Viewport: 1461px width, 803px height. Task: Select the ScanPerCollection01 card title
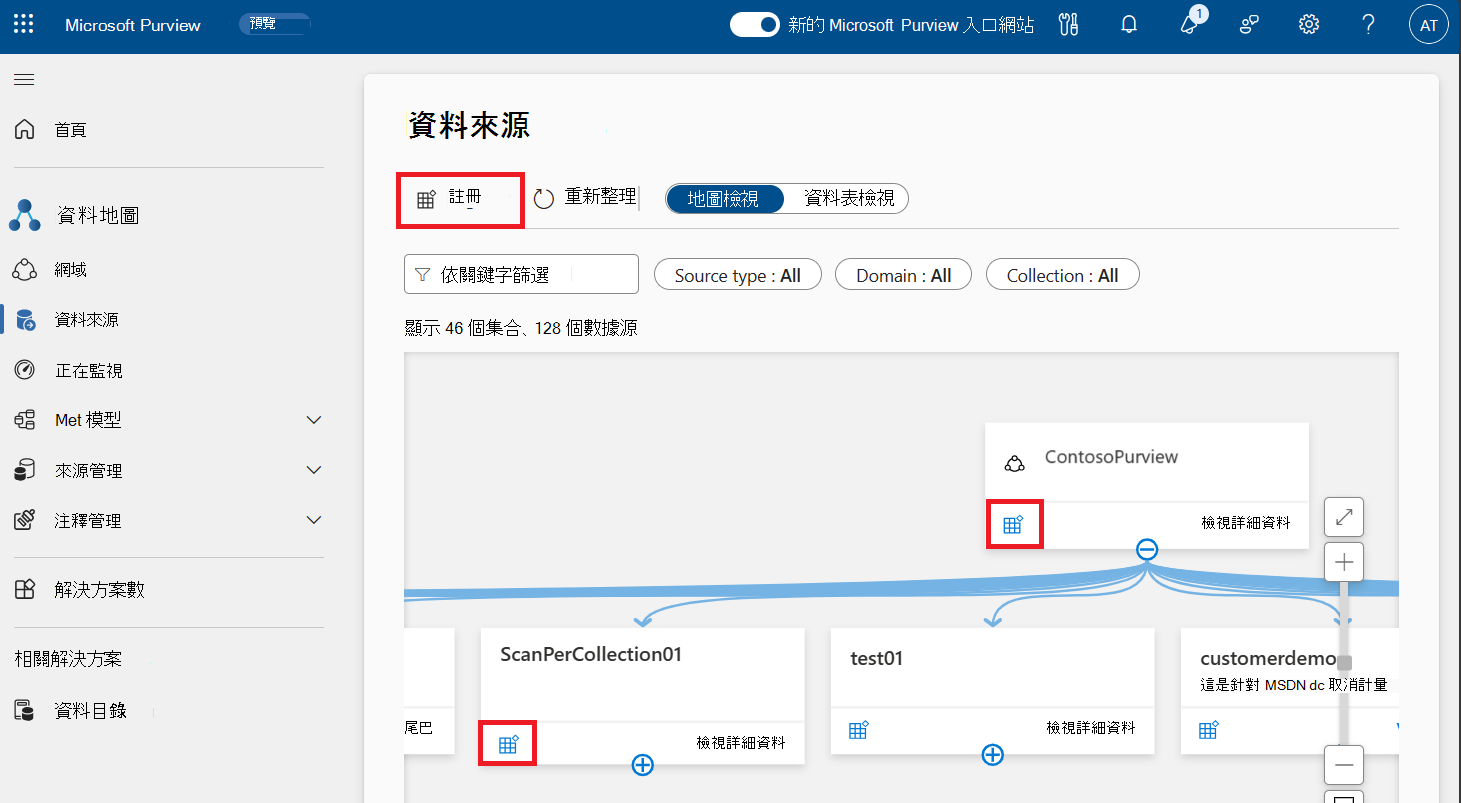[591, 654]
